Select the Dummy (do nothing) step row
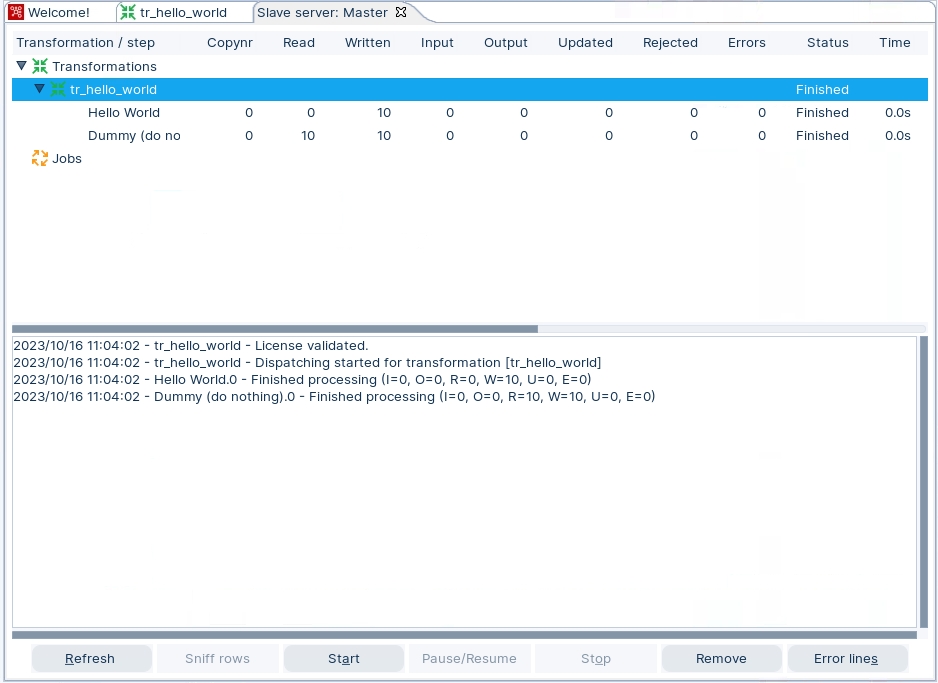 [x=134, y=136]
